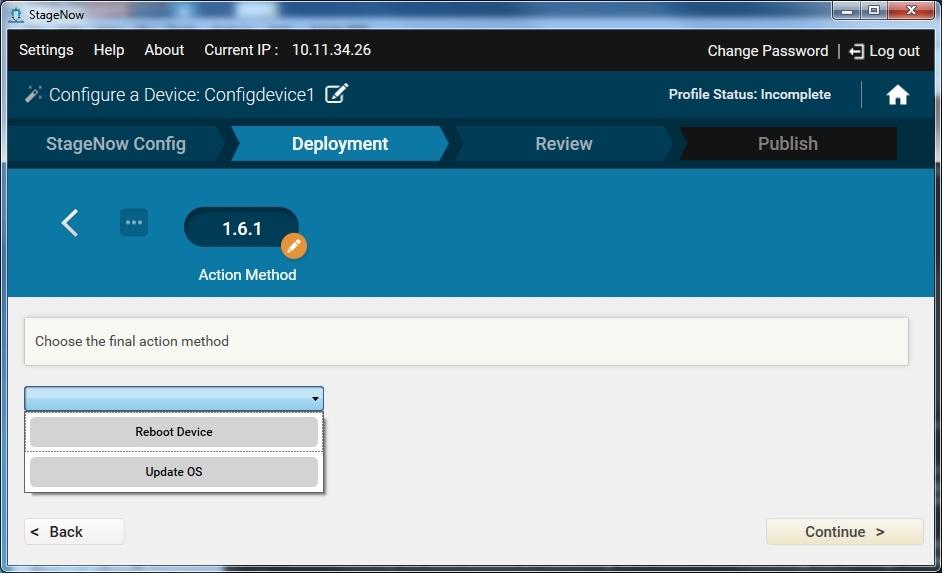Switch to StageNow Config step tab
The height and width of the screenshot is (573, 942).
click(x=116, y=144)
